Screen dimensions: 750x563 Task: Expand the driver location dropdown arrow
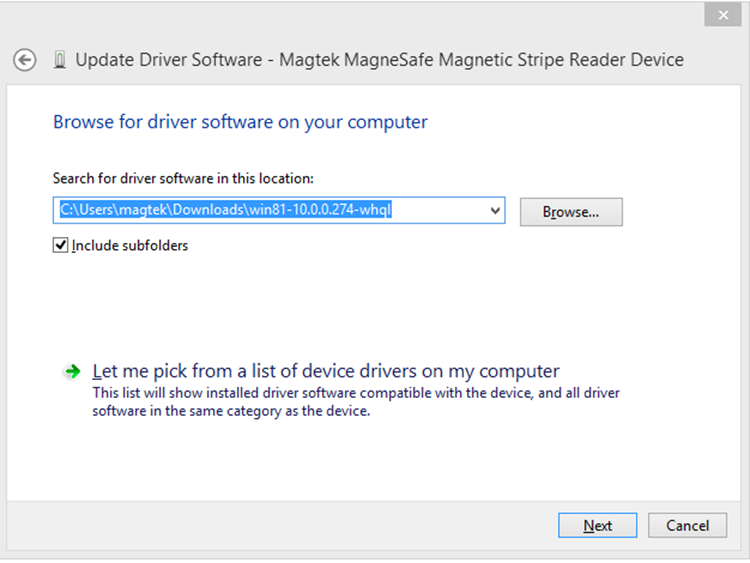point(495,210)
